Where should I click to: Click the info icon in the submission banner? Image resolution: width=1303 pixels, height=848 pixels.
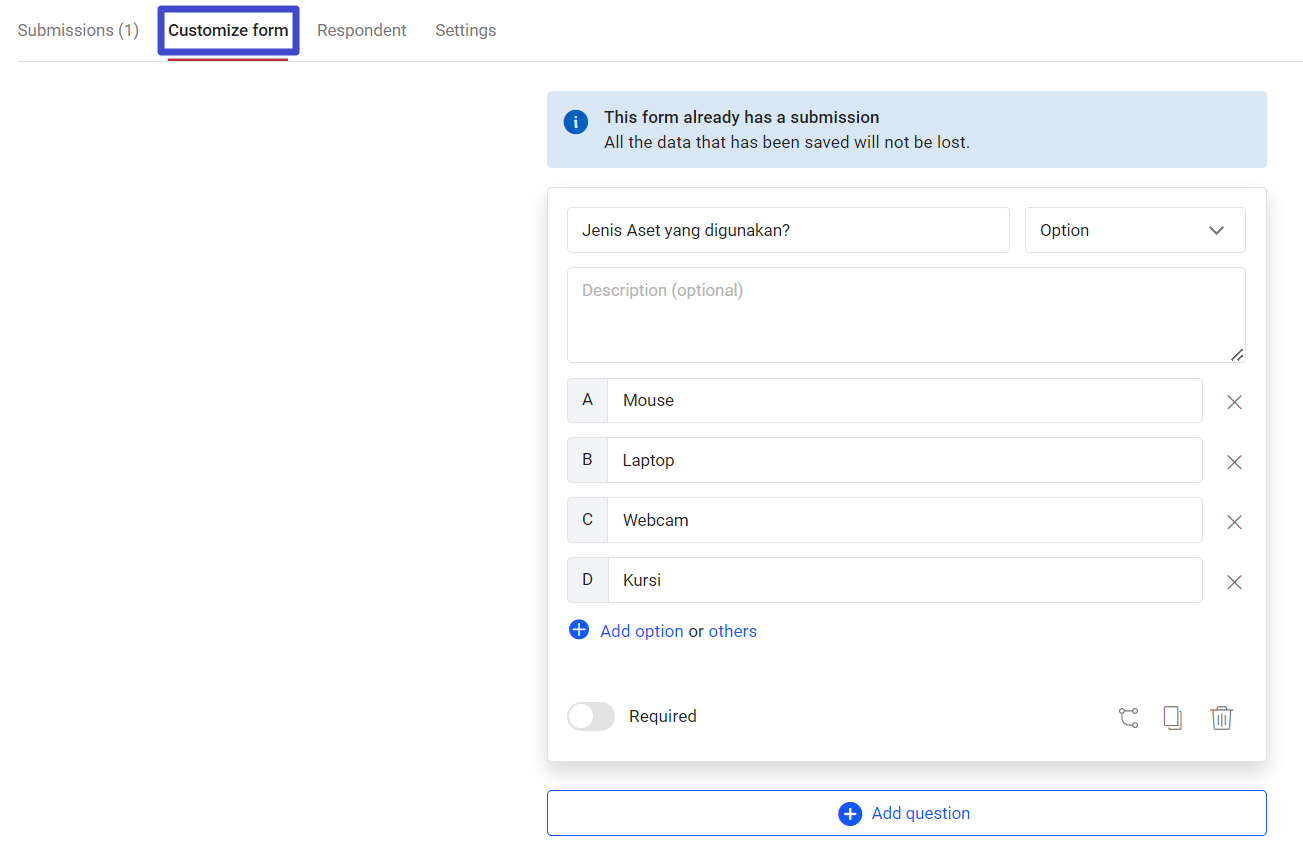coord(575,121)
